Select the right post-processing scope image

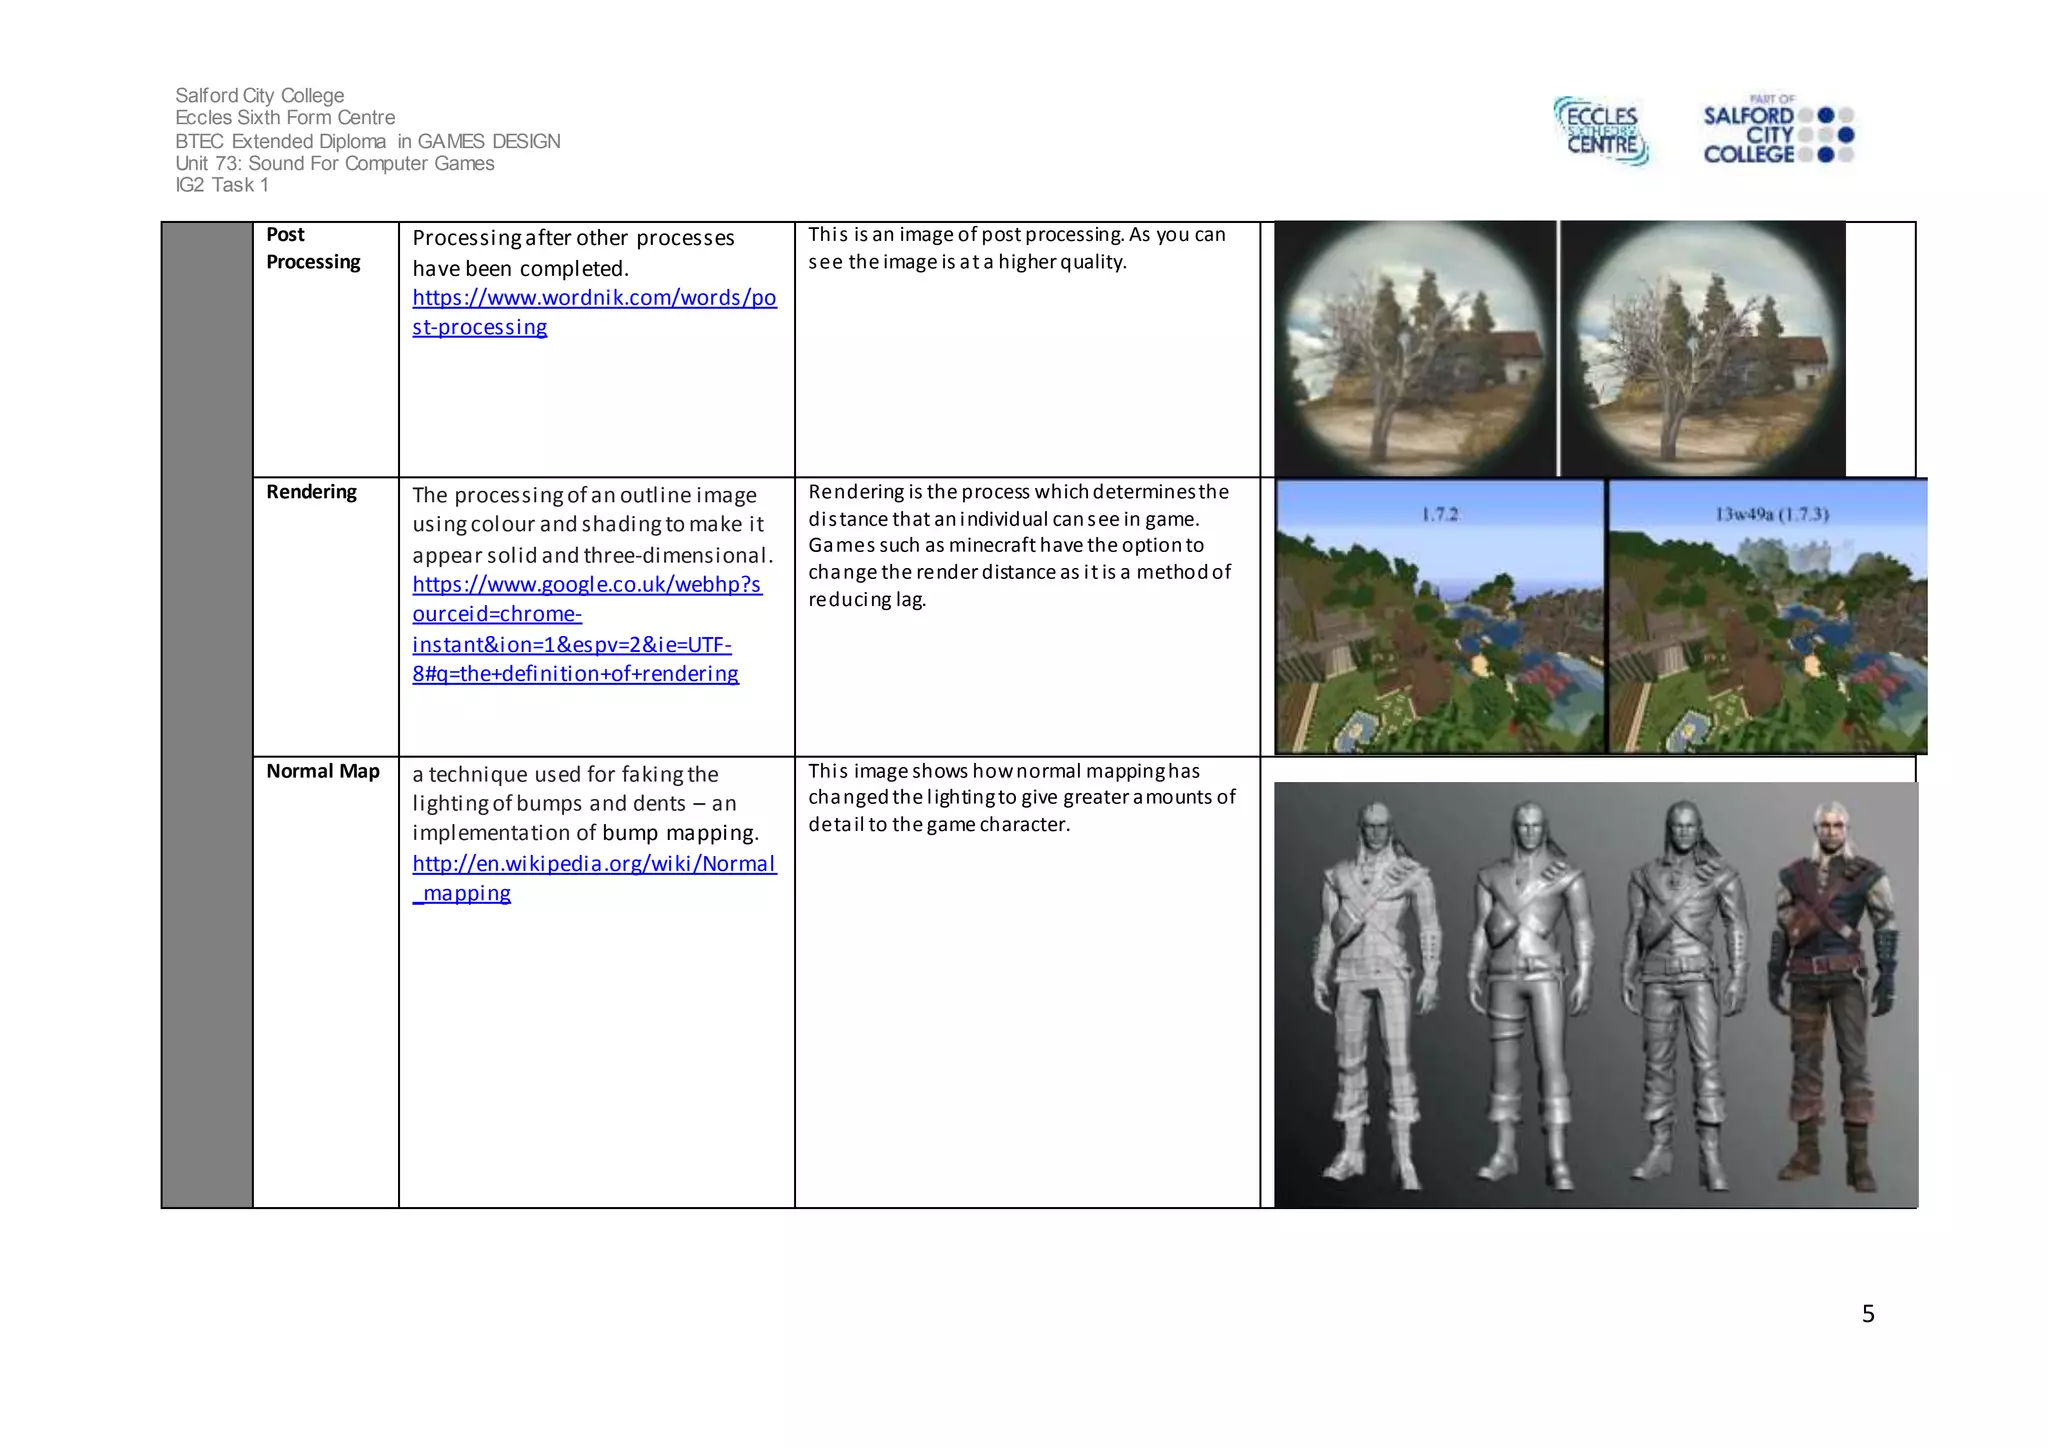tap(1703, 348)
